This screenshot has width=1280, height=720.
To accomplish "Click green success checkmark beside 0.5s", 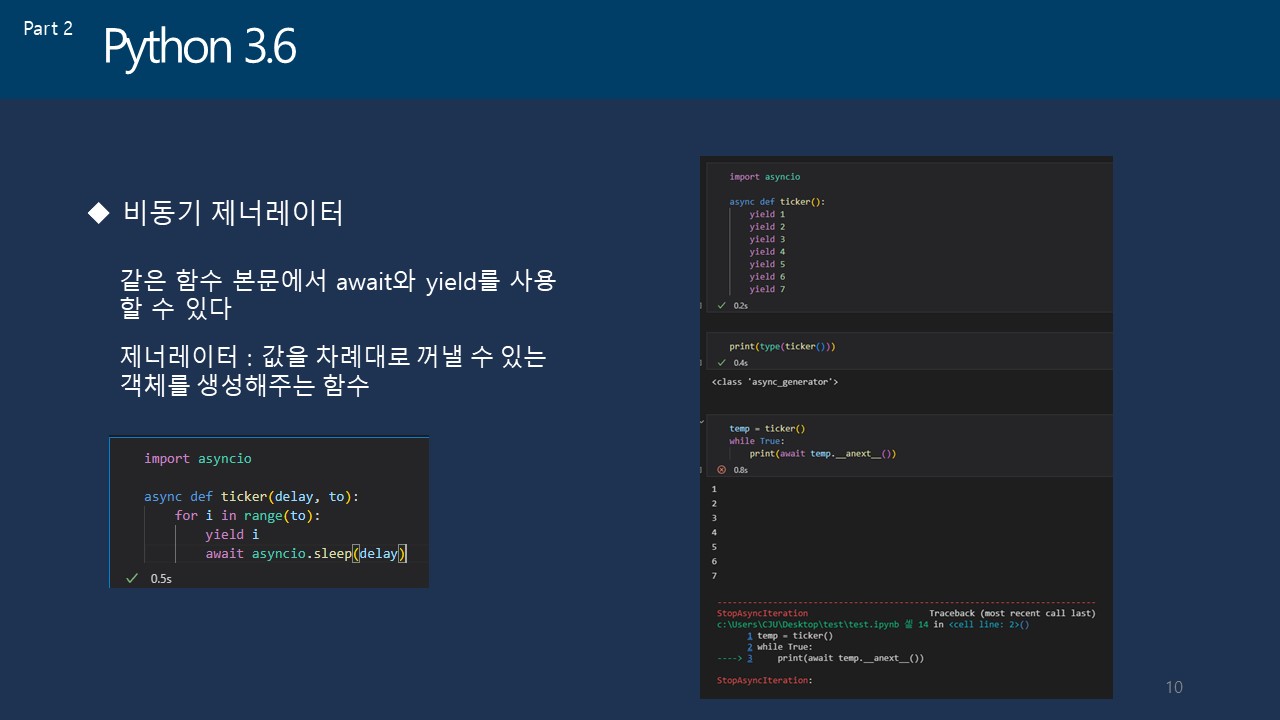I will coord(131,578).
